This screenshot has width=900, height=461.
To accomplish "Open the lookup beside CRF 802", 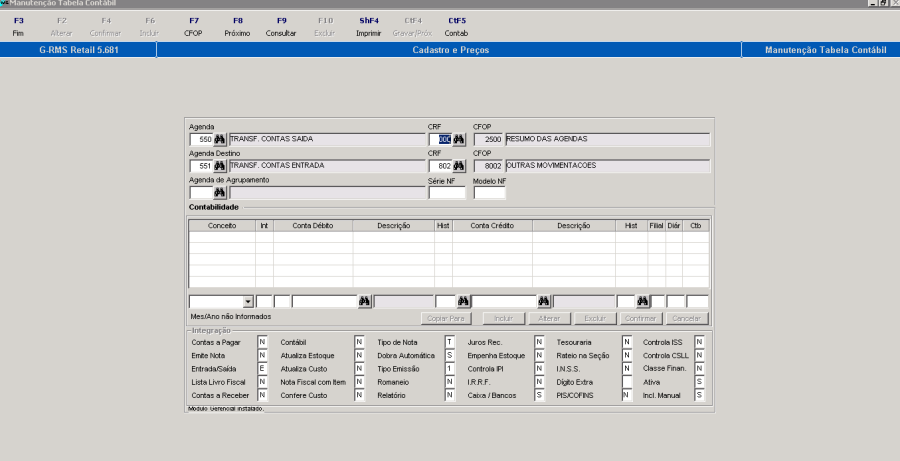I will tap(459, 166).
